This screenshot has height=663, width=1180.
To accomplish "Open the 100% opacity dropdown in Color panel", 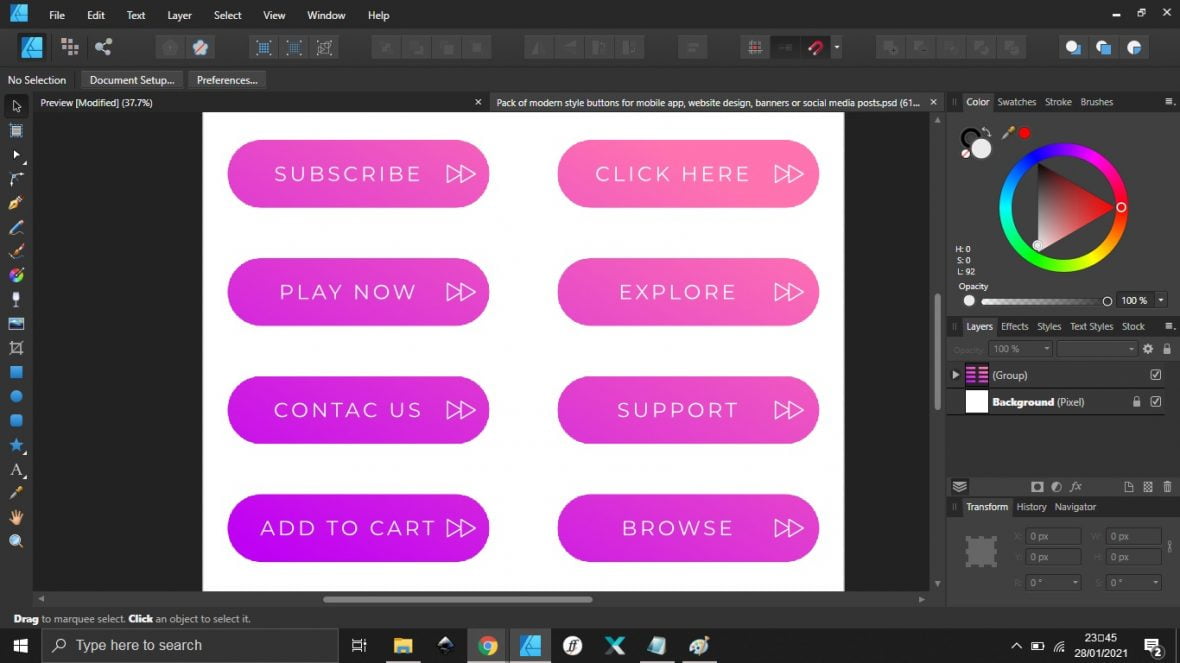I will tap(1158, 300).
